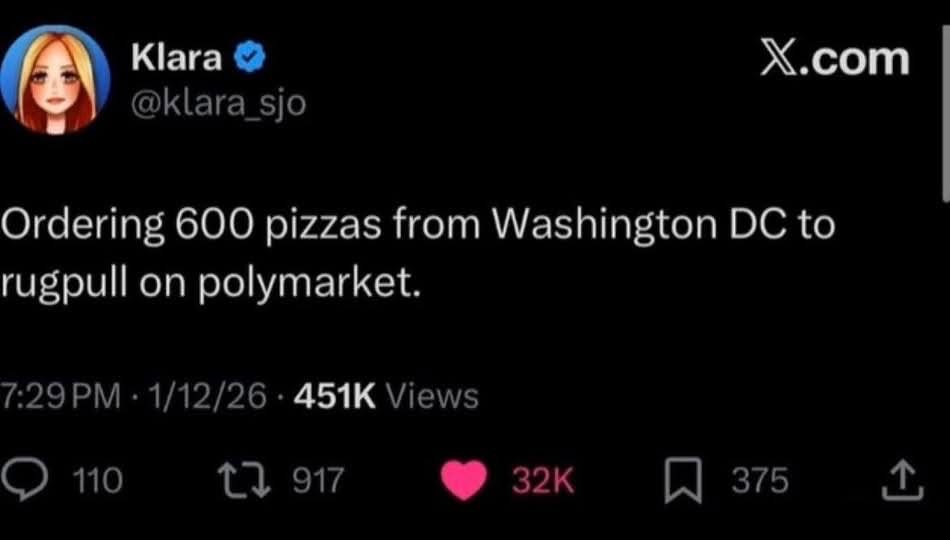Open Klara's profile avatar picture
Screen dimensions: 950x540
tap(56, 79)
